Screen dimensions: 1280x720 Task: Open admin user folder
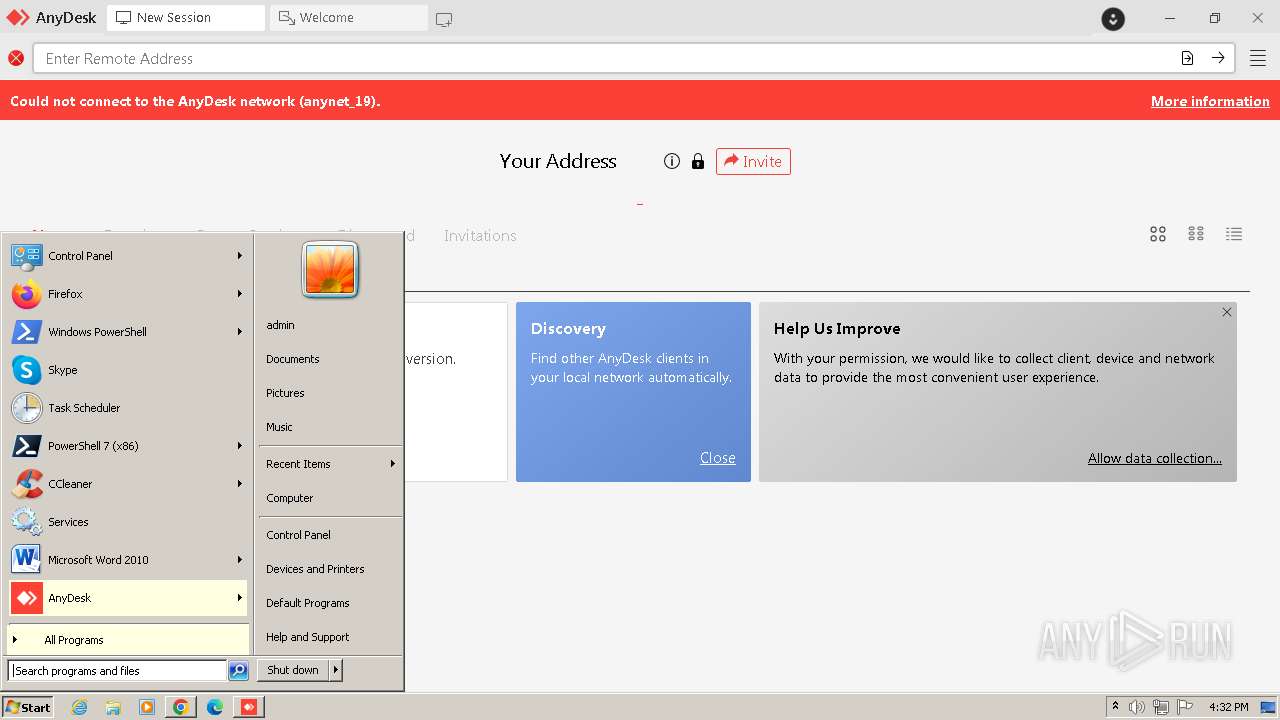pyautogui.click(x=330, y=325)
